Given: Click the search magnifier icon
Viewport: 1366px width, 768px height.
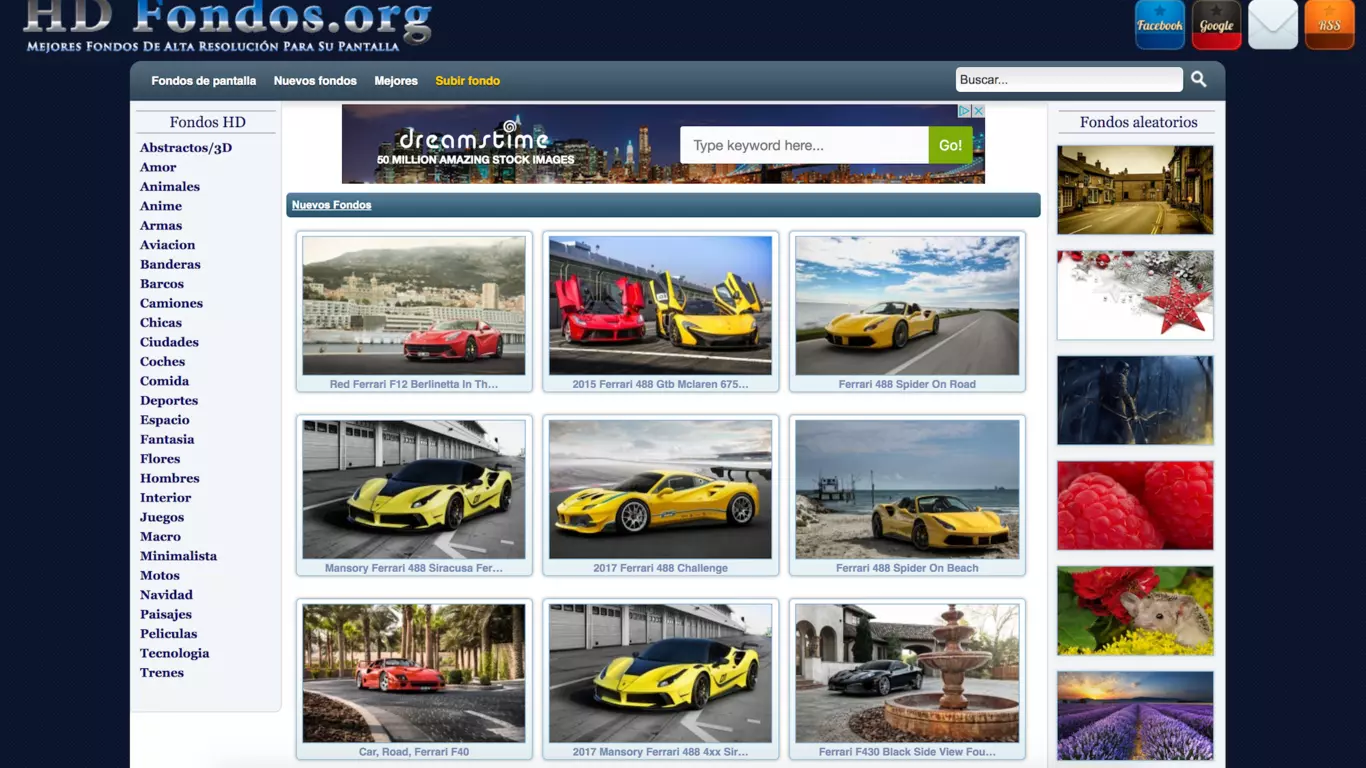Looking at the screenshot, I should 1198,80.
